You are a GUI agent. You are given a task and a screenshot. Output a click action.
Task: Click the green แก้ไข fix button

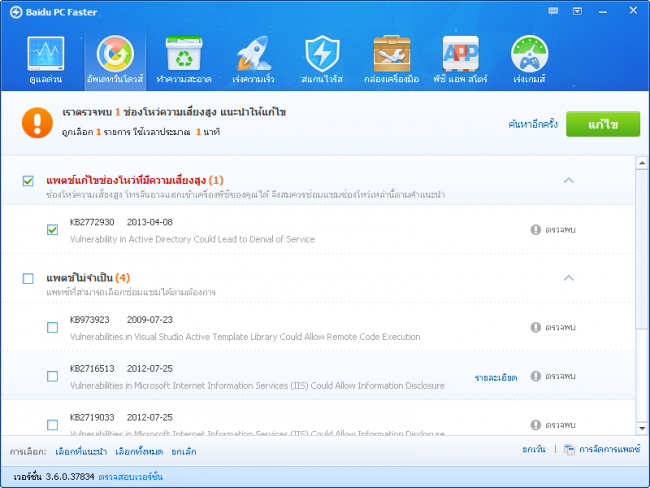[x=603, y=124]
